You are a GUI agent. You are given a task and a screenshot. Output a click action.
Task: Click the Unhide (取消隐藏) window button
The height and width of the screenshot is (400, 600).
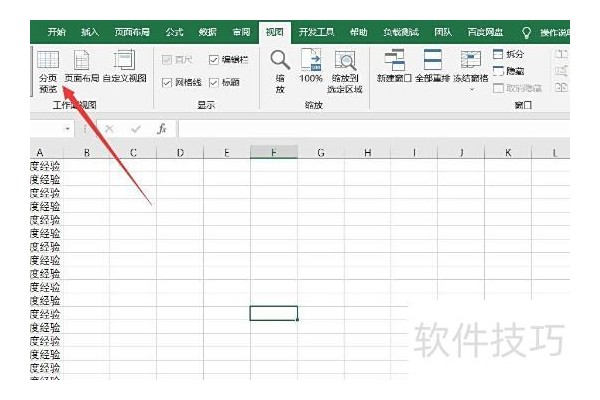(x=517, y=88)
